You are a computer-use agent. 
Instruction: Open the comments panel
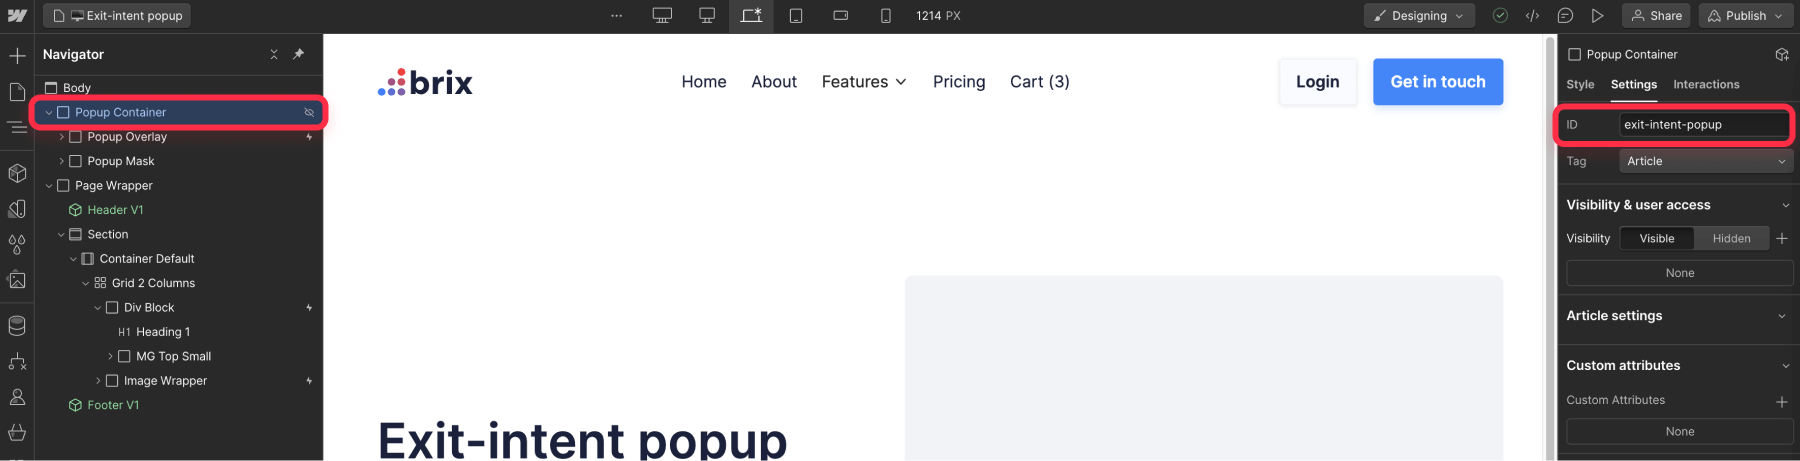click(1565, 16)
